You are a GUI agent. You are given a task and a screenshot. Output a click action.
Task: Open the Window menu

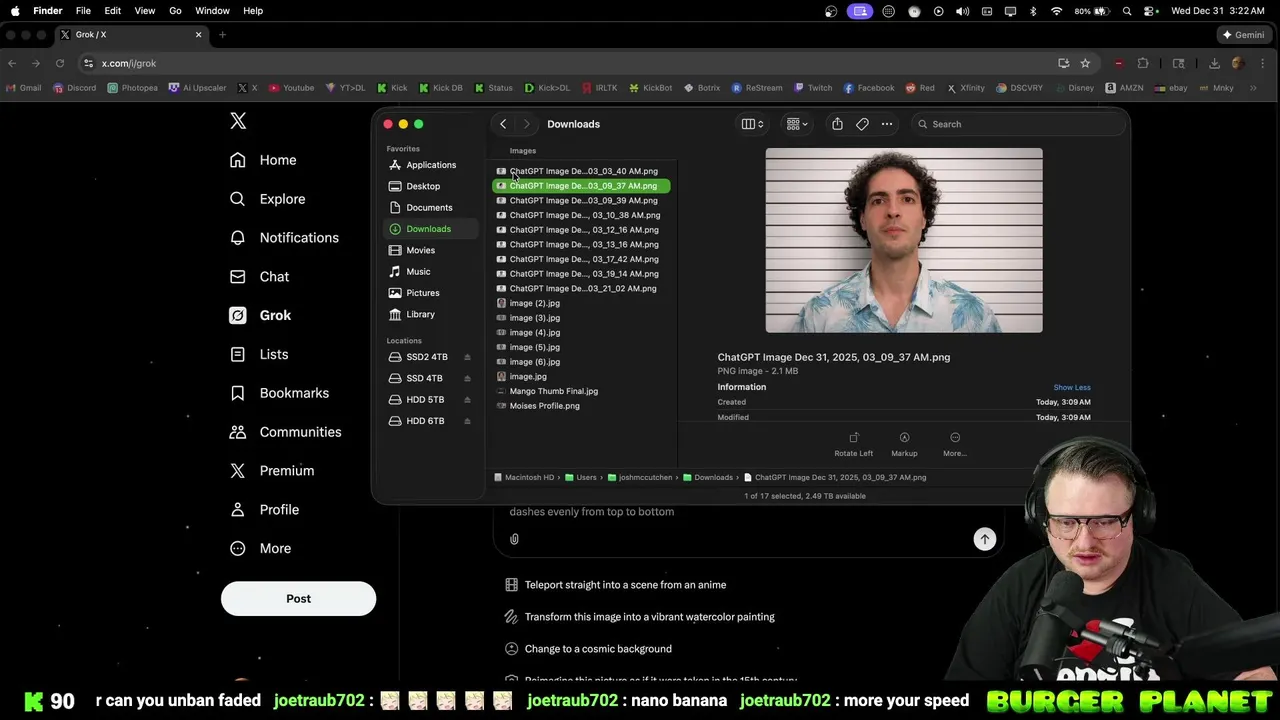click(212, 11)
